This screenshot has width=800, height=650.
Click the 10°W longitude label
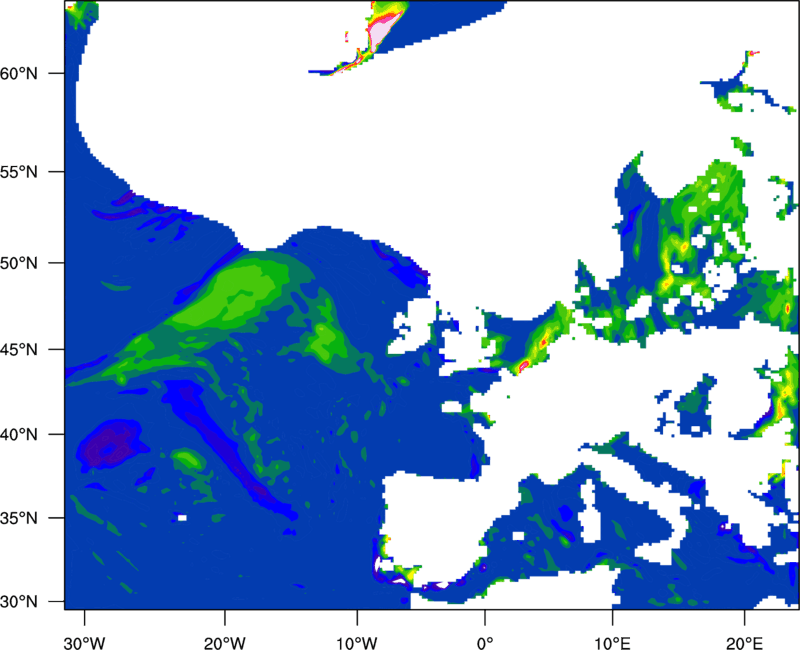point(357,643)
